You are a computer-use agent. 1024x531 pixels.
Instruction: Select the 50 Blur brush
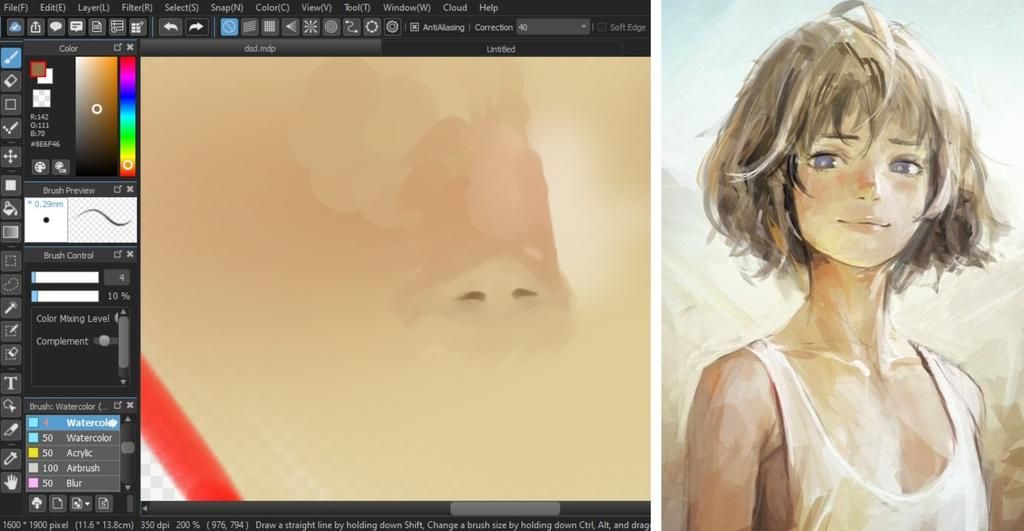[73, 483]
